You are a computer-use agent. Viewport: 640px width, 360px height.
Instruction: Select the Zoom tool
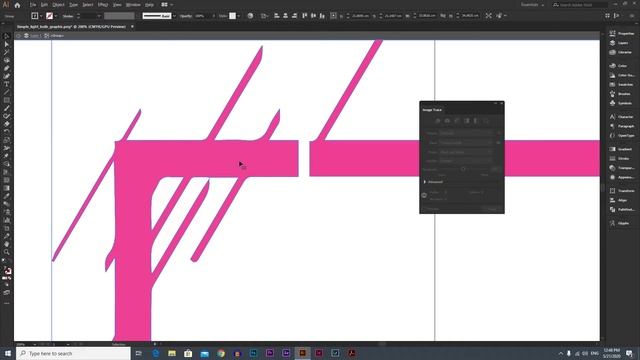(x=7, y=252)
